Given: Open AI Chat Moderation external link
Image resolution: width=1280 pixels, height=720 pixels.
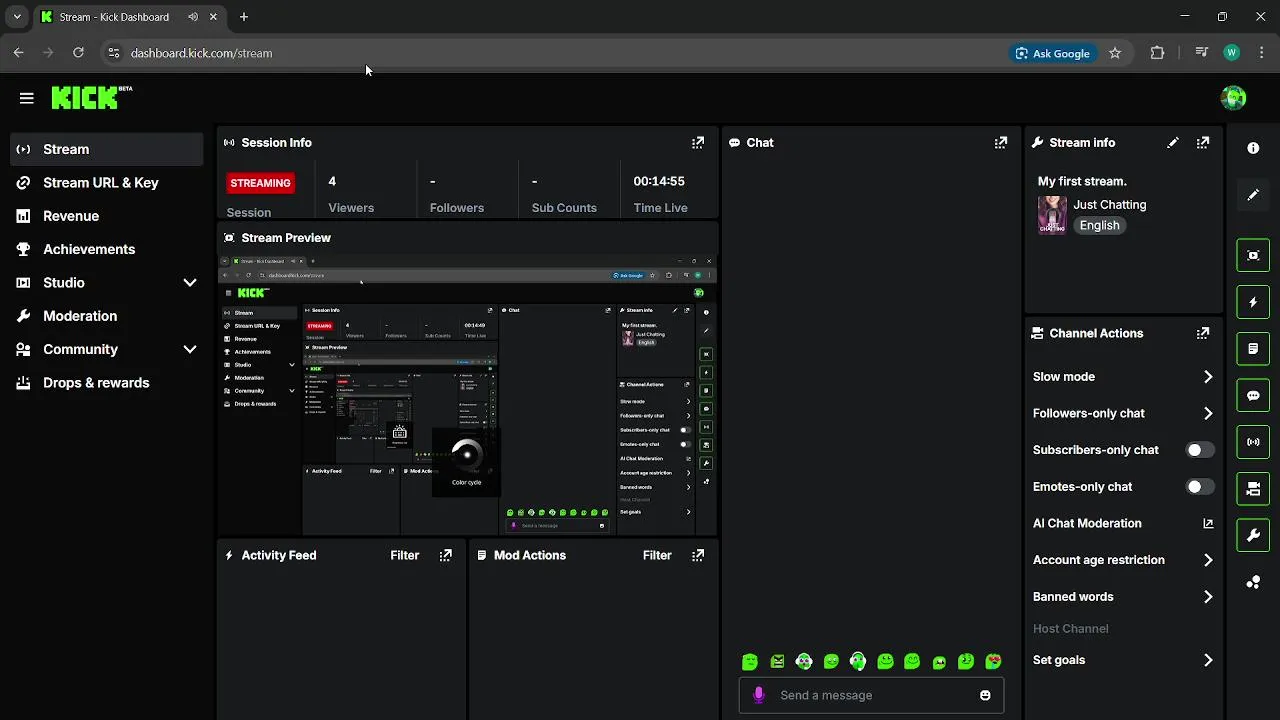Looking at the screenshot, I should (x=1208, y=523).
